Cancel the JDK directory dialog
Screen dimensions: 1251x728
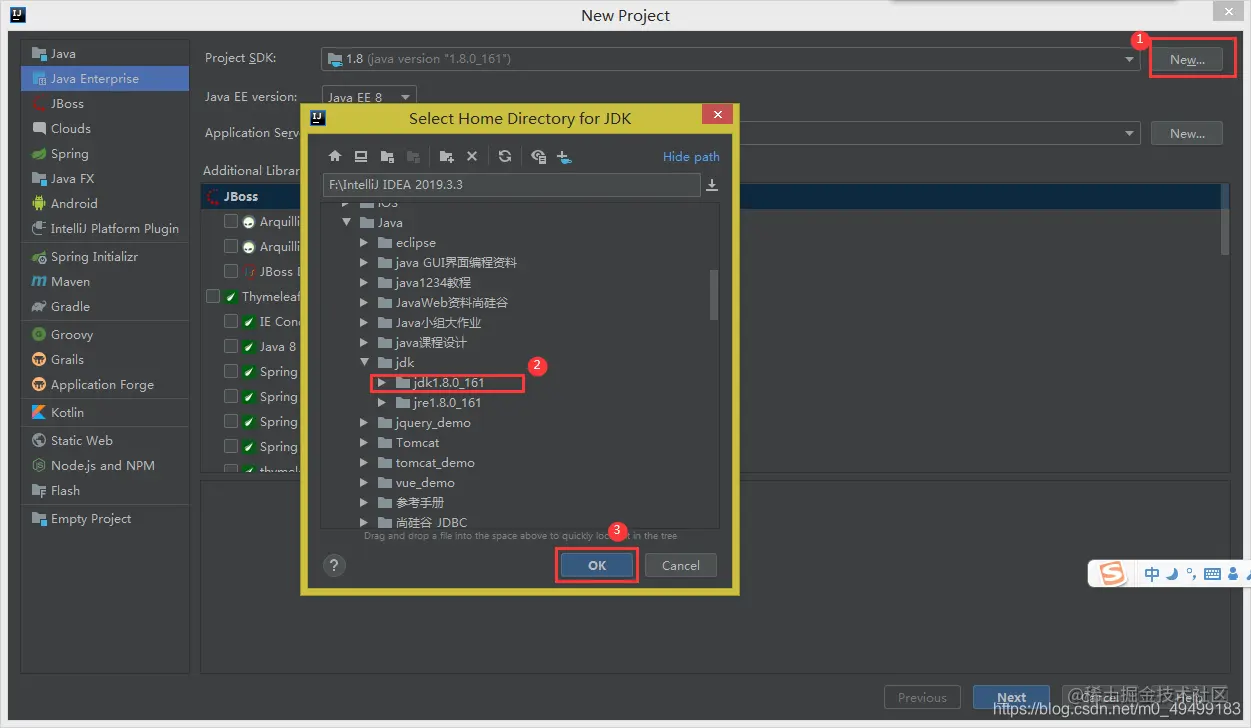click(680, 565)
